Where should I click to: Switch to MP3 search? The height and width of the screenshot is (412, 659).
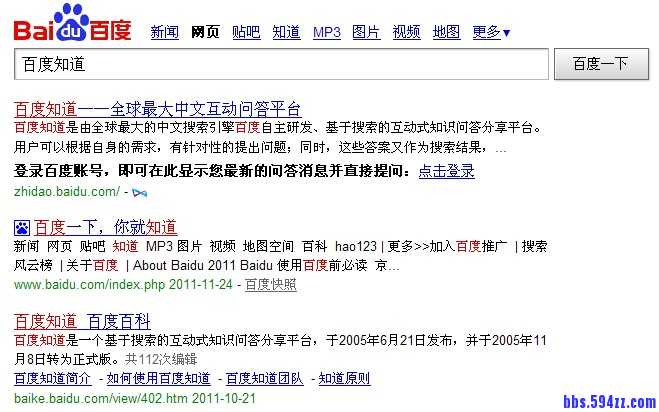tap(326, 32)
